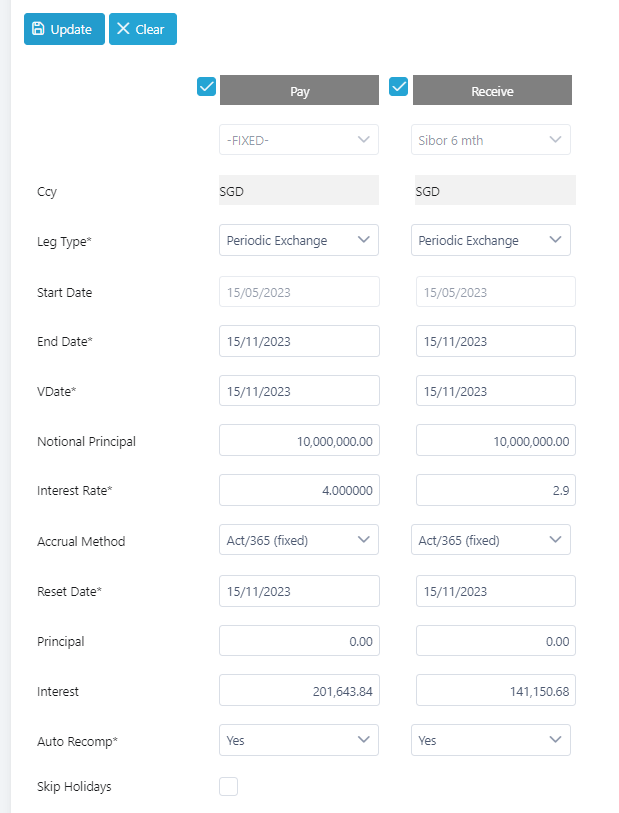Tick the Skip Holidays checkbox

click(x=228, y=786)
